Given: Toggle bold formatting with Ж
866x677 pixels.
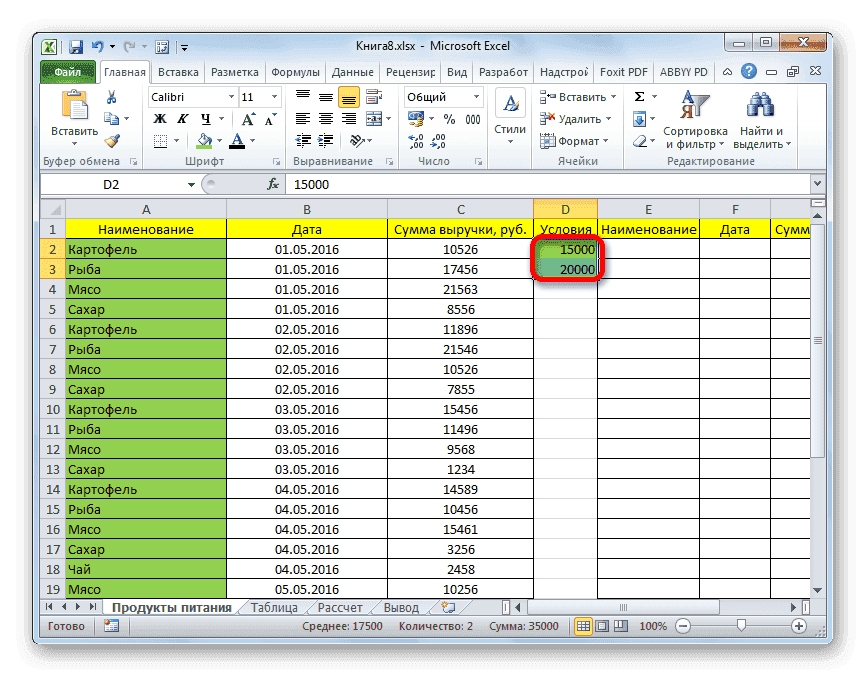Looking at the screenshot, I should pos(158,118).
